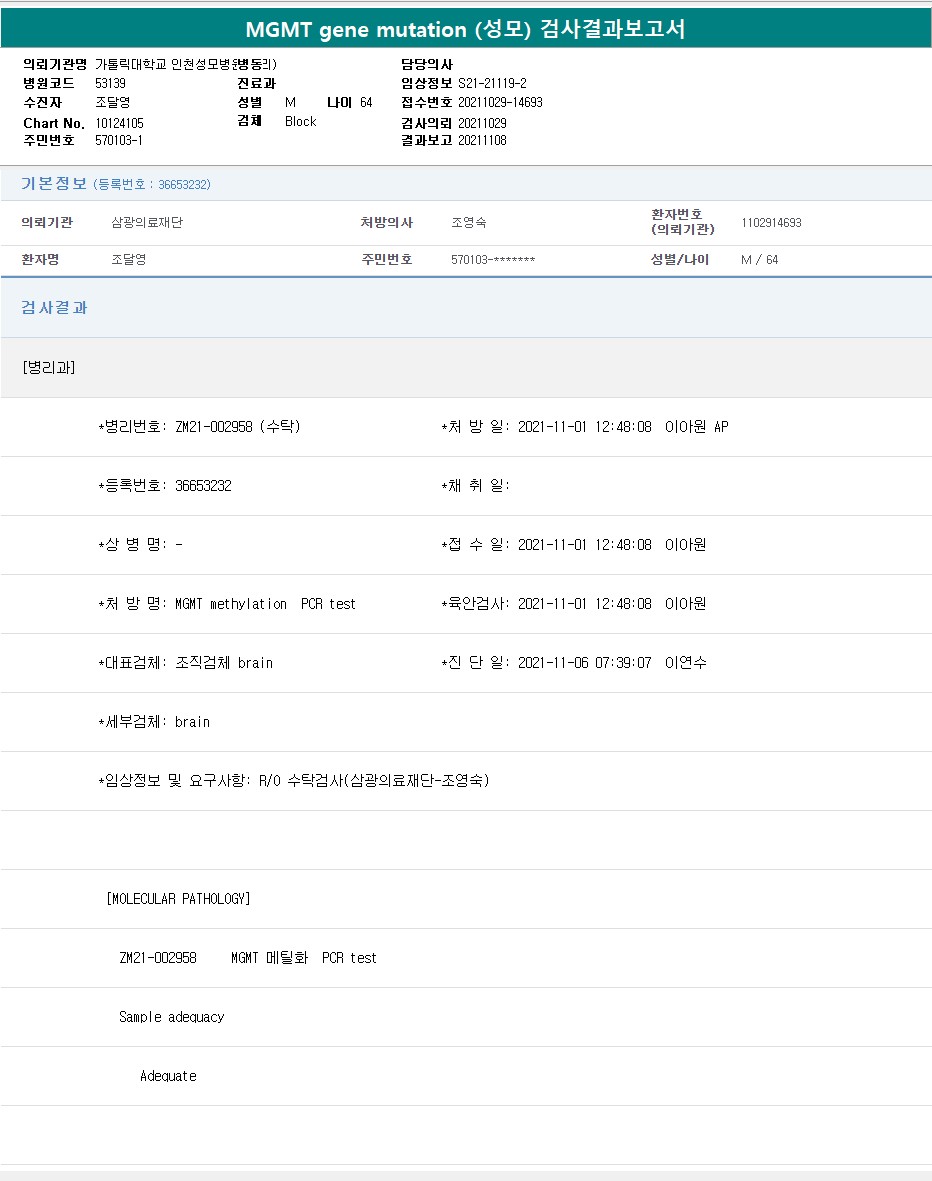Select 'MGMT 메틸화 PCR test' result line

[x=304, y=958]
